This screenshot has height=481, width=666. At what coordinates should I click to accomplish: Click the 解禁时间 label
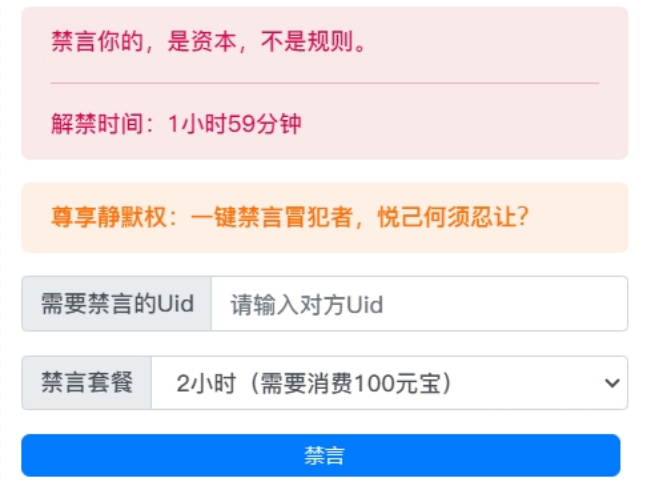(103, 124)
